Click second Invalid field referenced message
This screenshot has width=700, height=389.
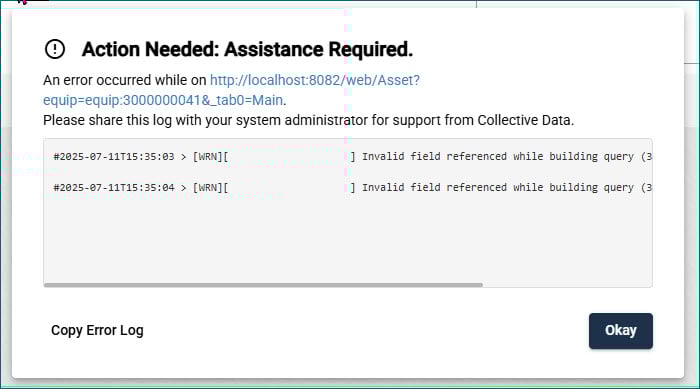(507, 188)
